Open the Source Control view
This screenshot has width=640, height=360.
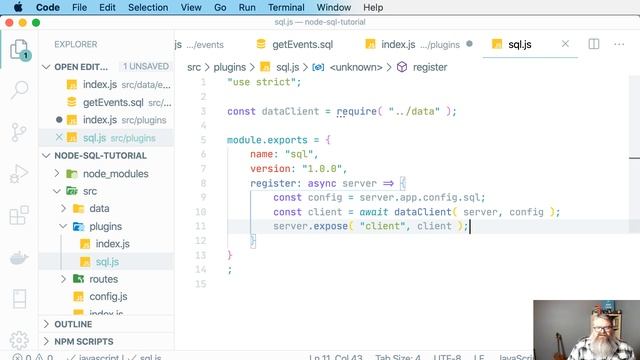point(19,132)
